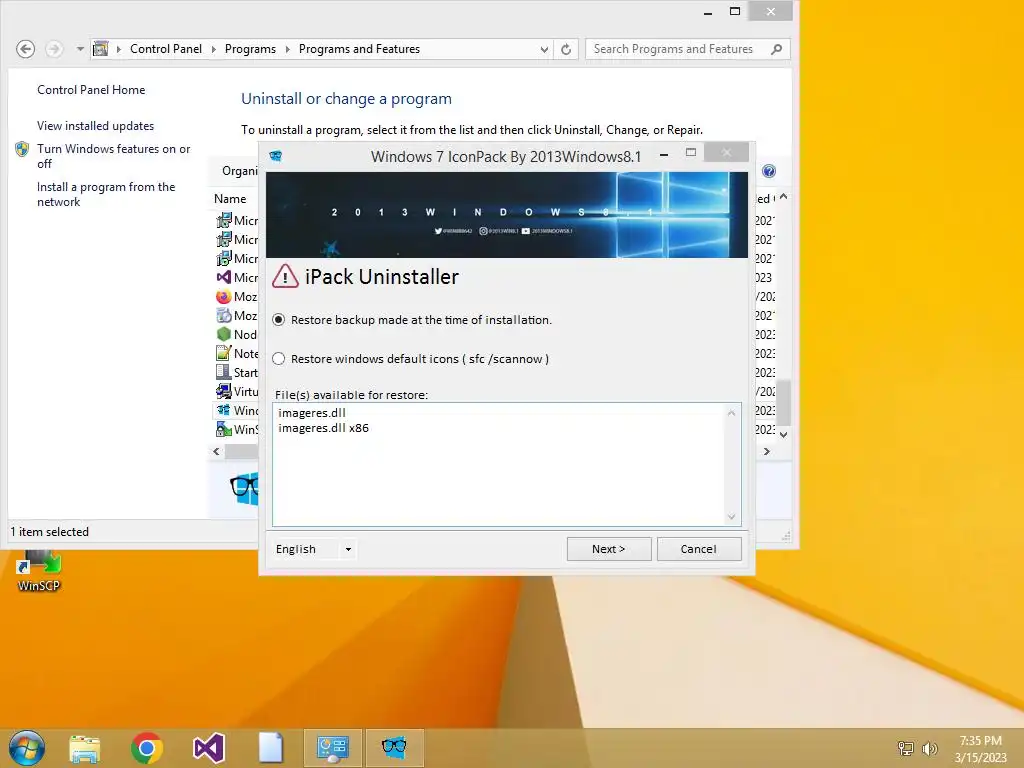
Task: Open volume control in system tray
Action: pyautogui.click(x=929, y=748)
